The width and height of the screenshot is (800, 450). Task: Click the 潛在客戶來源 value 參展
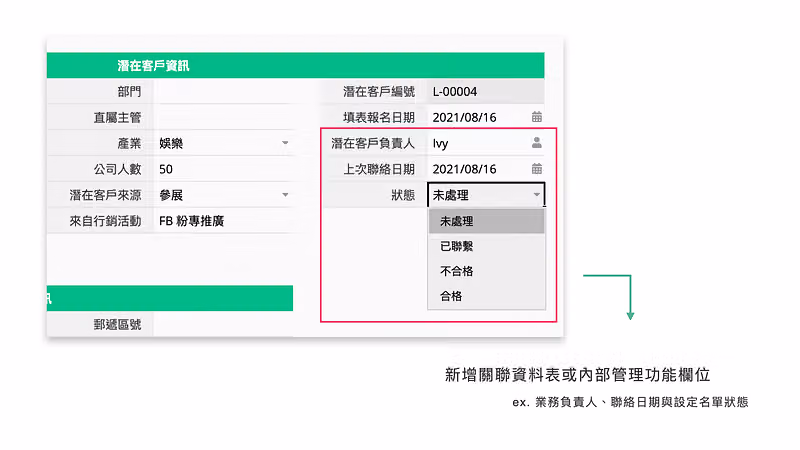171,195
